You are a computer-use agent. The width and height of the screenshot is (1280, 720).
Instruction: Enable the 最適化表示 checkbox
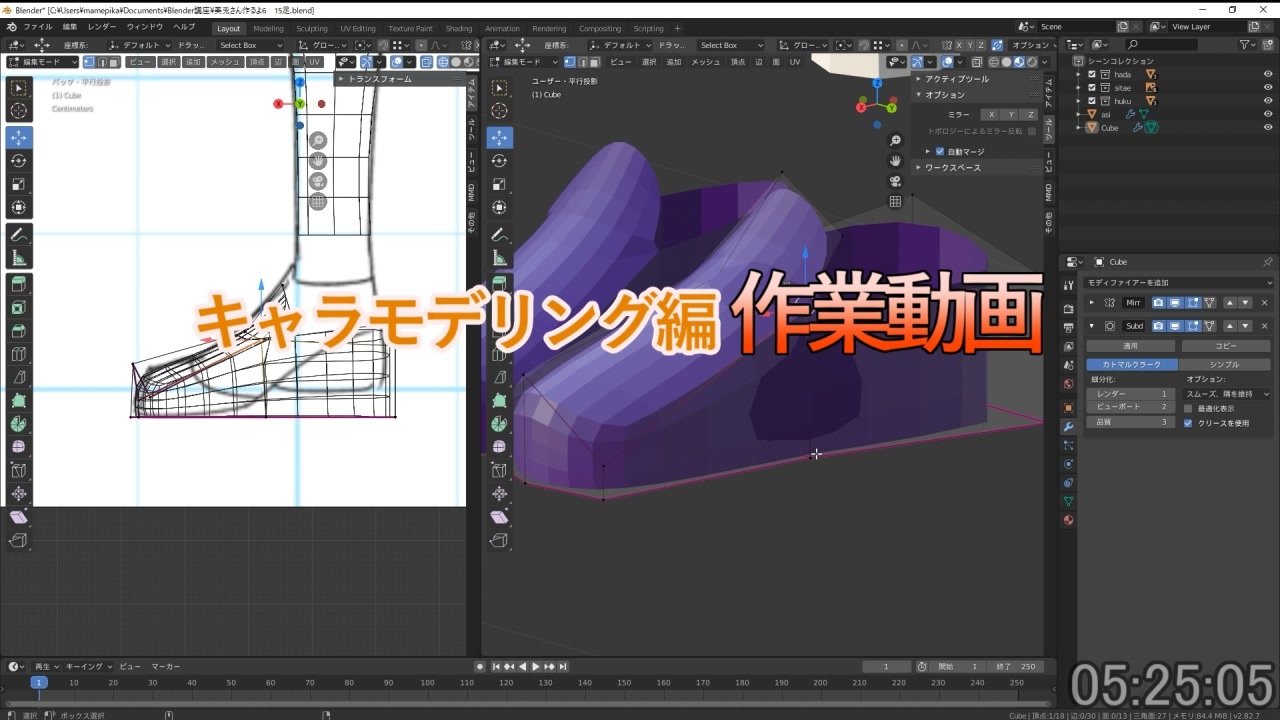coord(1188,408)
